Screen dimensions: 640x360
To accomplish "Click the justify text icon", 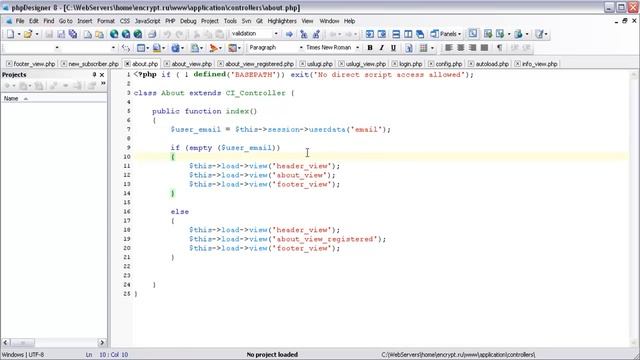I will (x=484, y=48).
